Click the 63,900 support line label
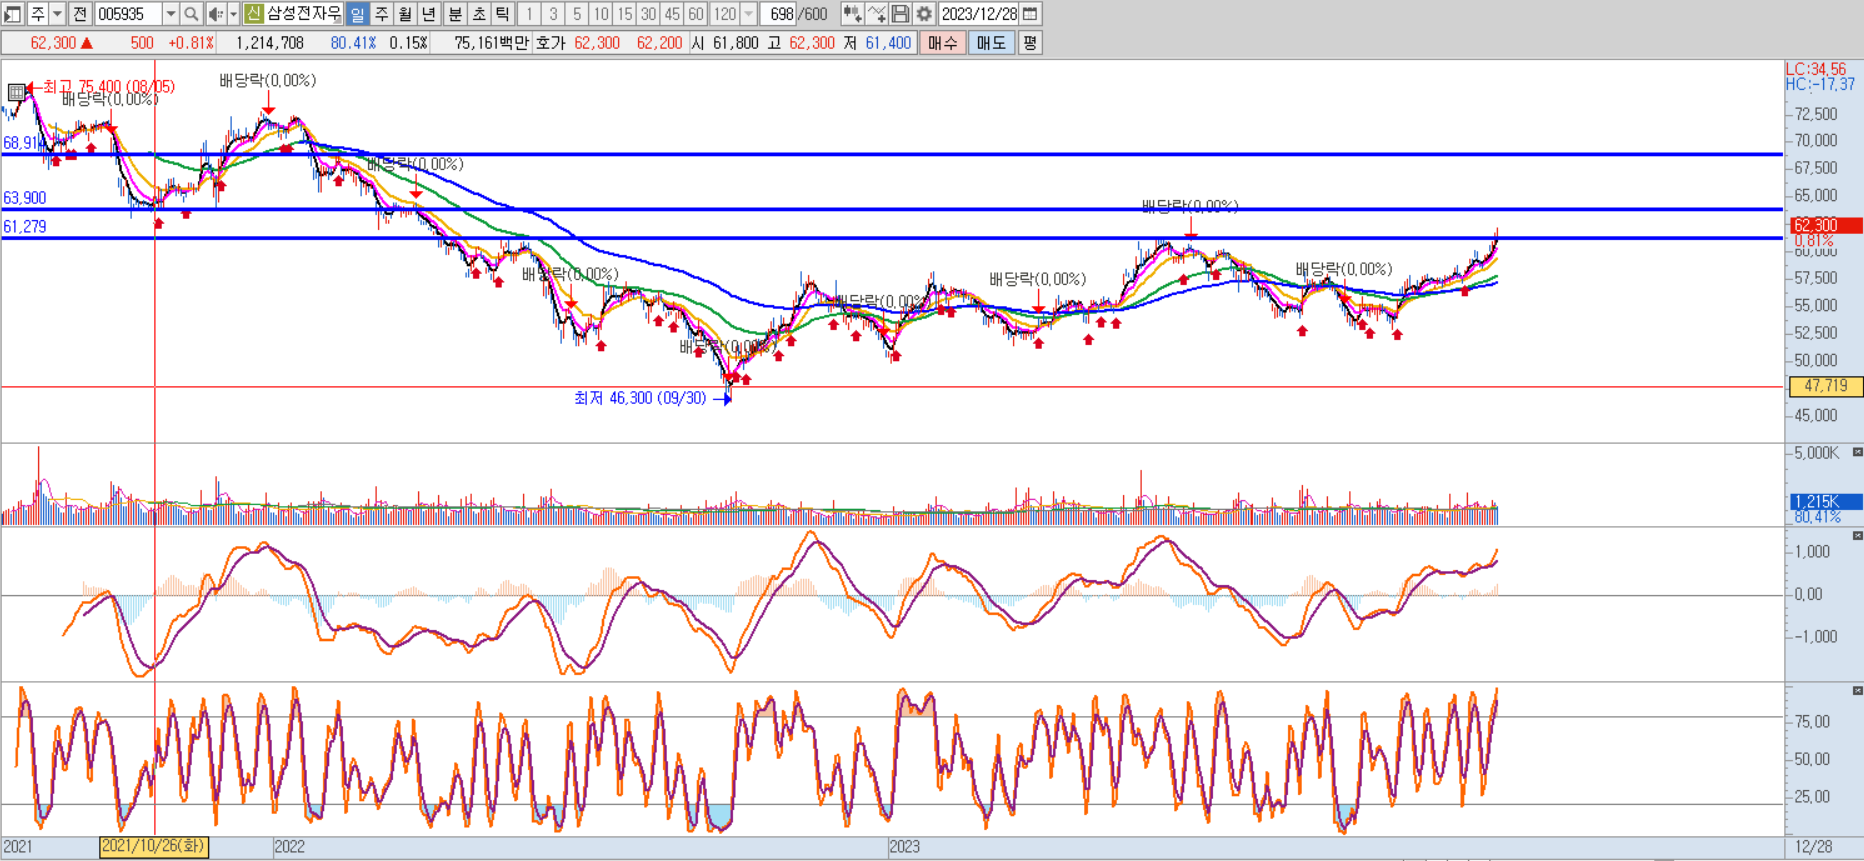The image size is (1864, 861). coord(25,198)
